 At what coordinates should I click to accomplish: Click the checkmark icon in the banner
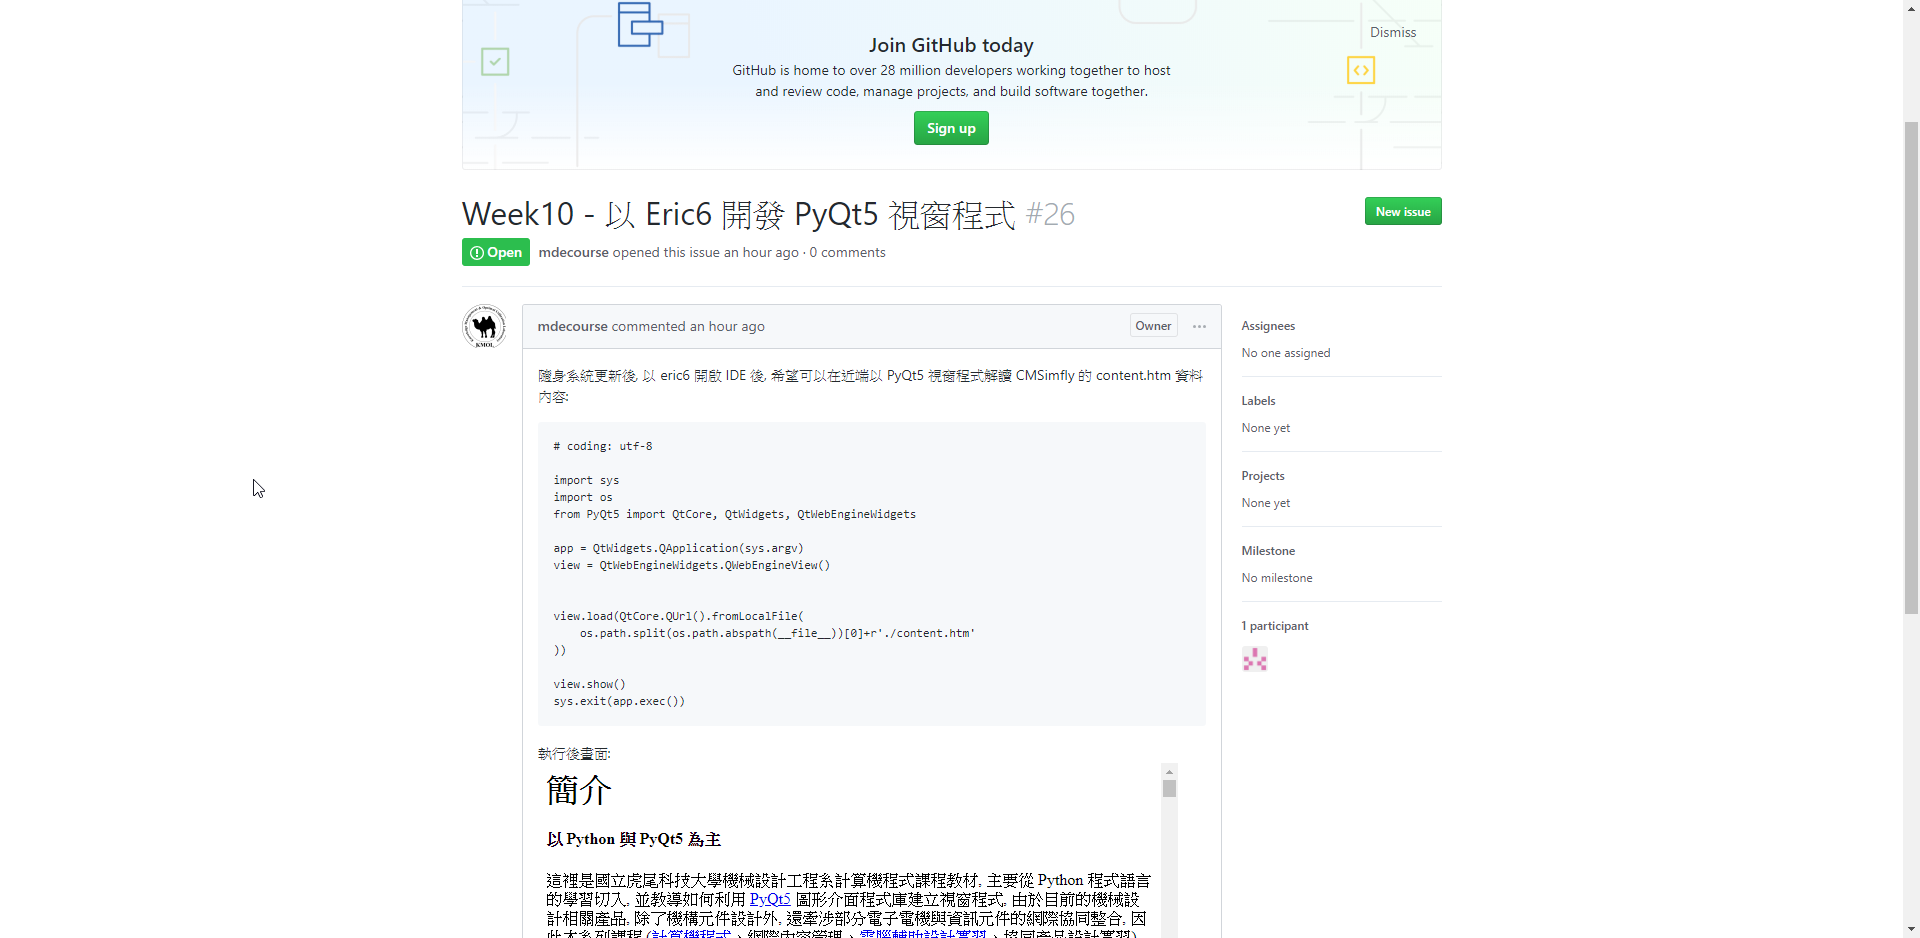click(x=495, y=62)
